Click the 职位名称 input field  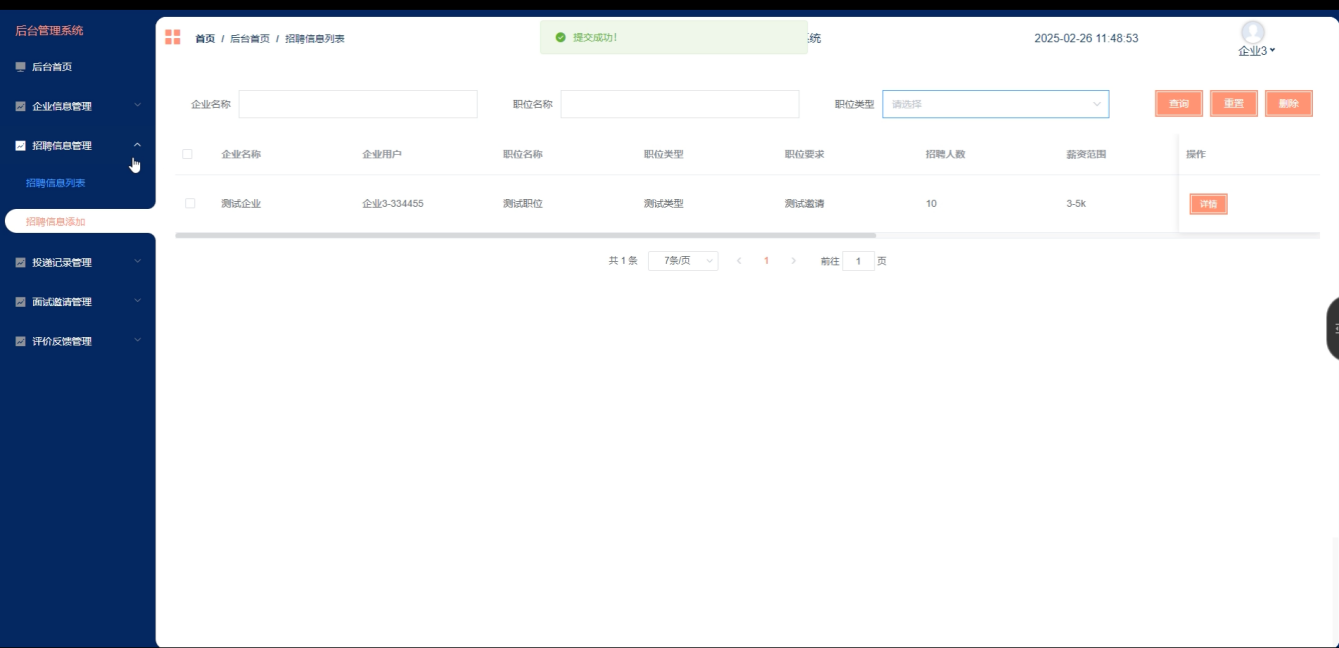coord(680,104)
